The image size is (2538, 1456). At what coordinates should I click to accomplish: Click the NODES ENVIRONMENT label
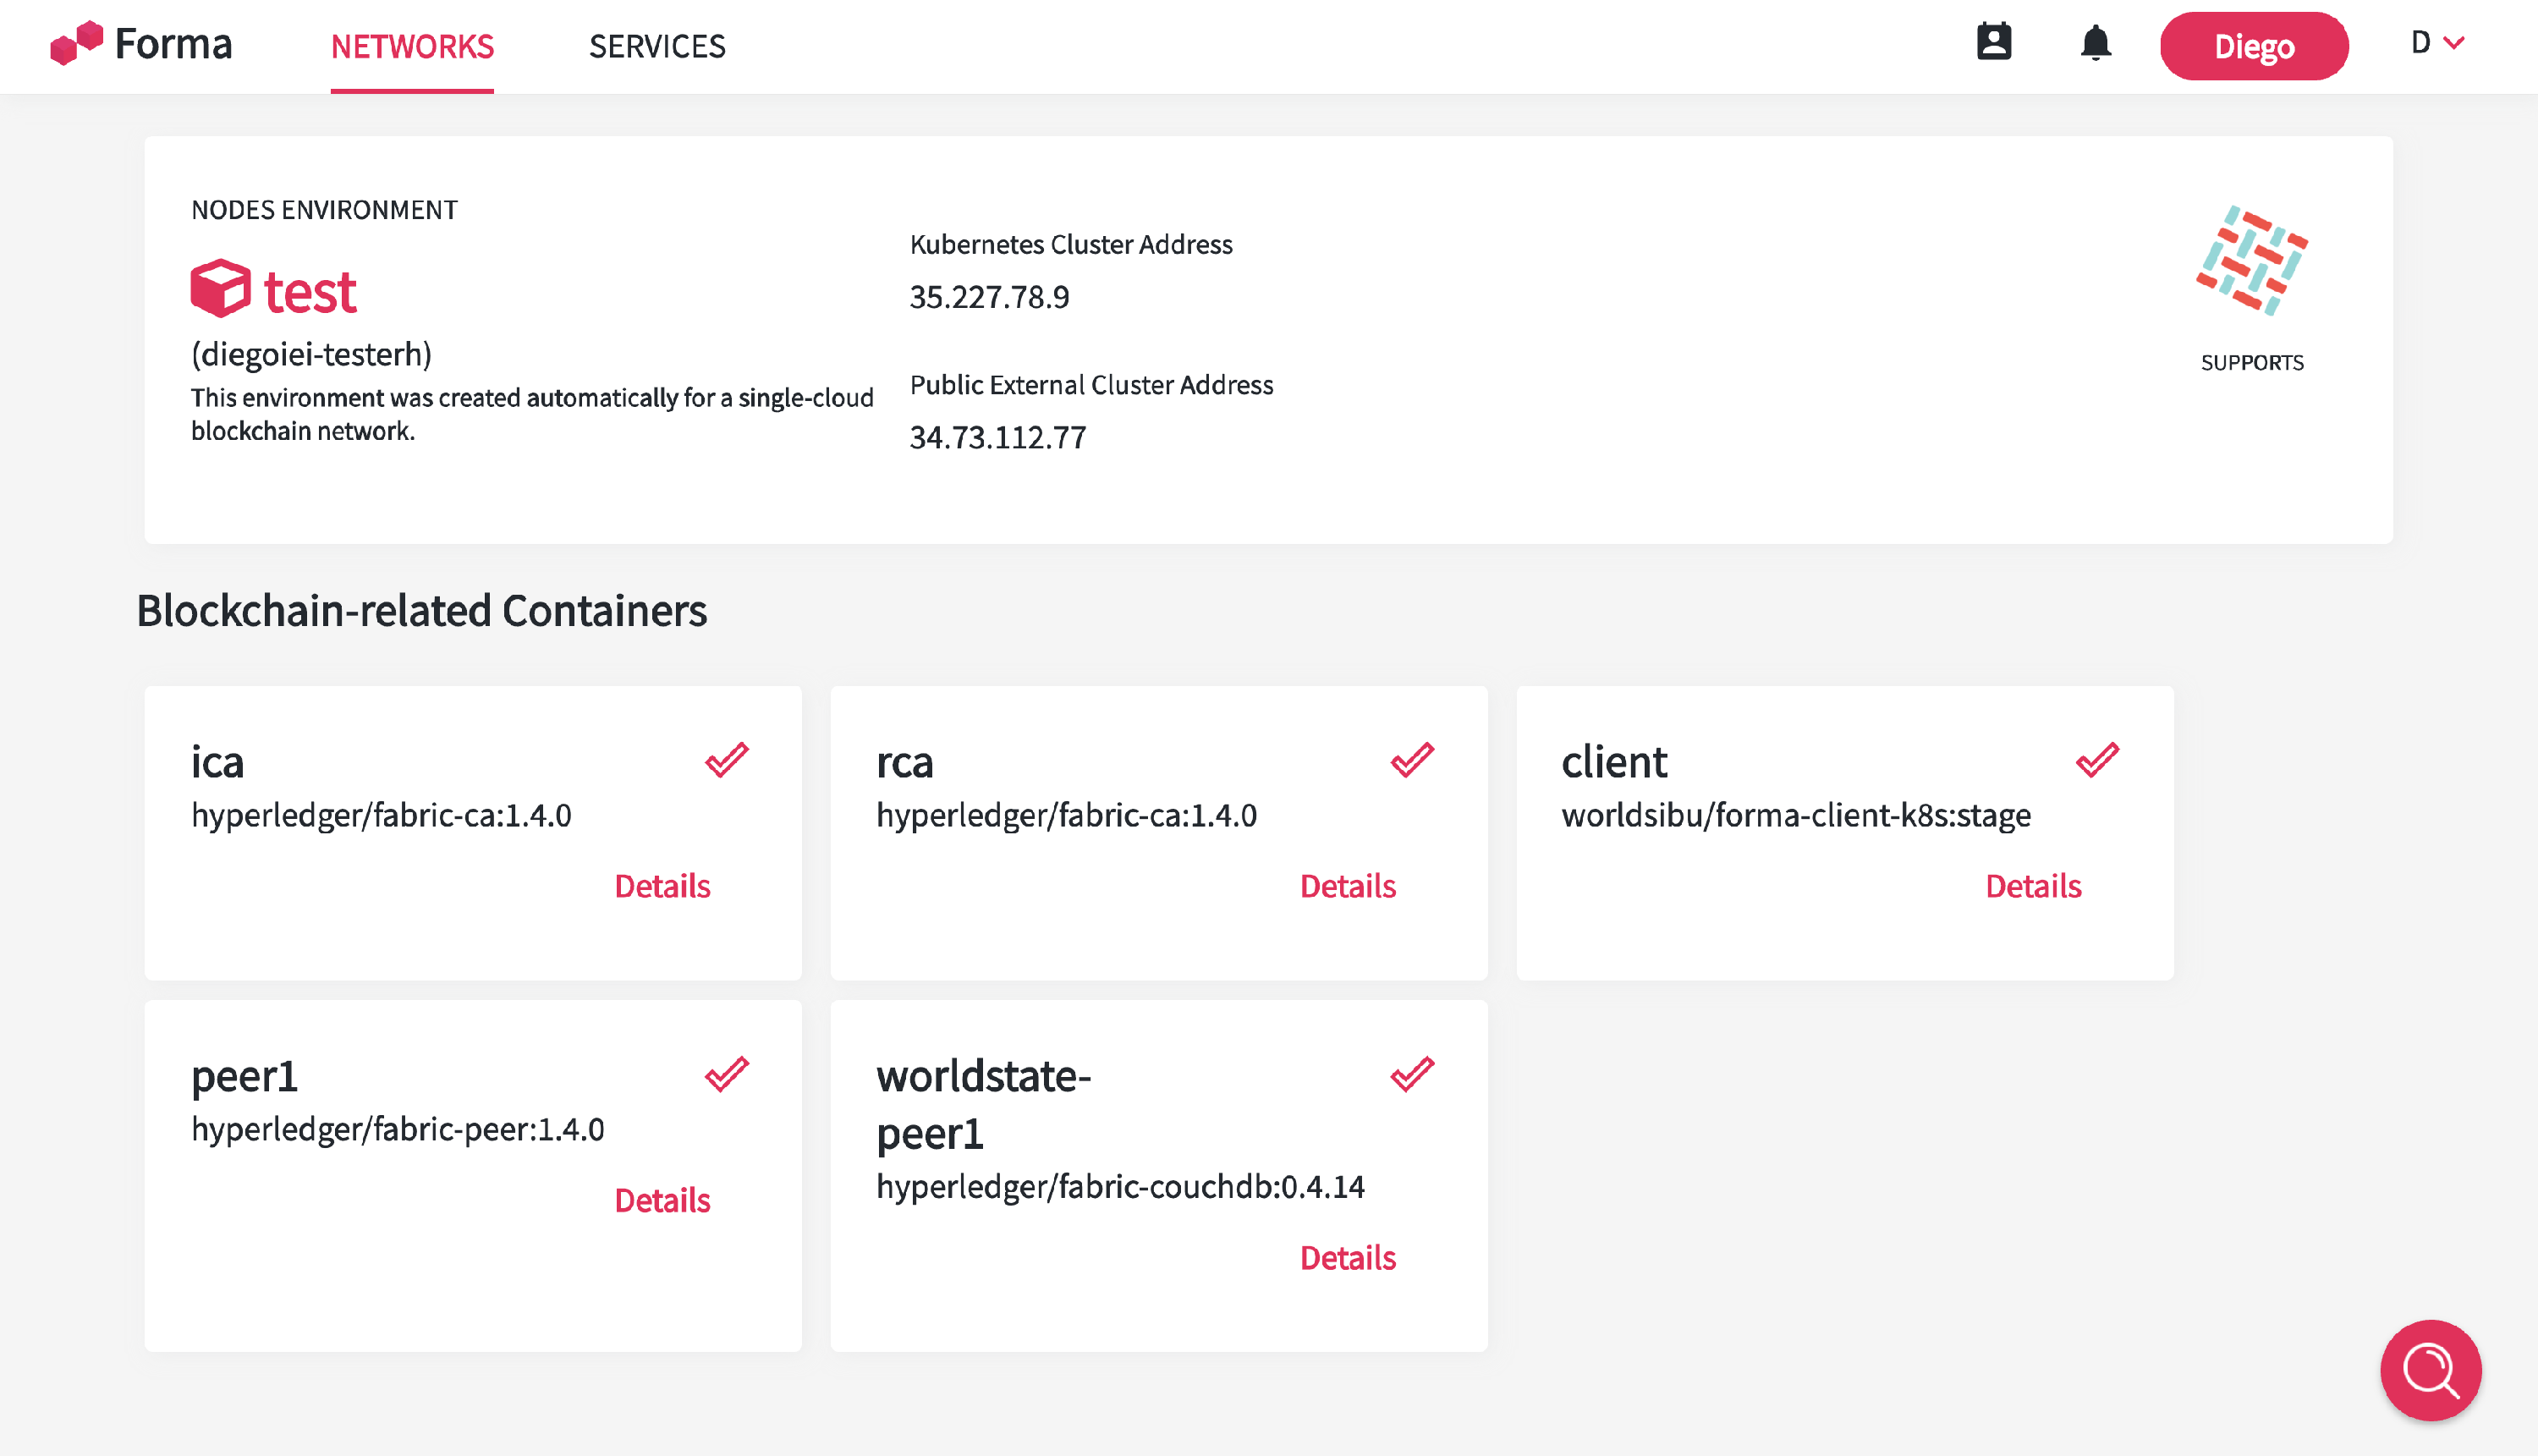click(324, 210)
